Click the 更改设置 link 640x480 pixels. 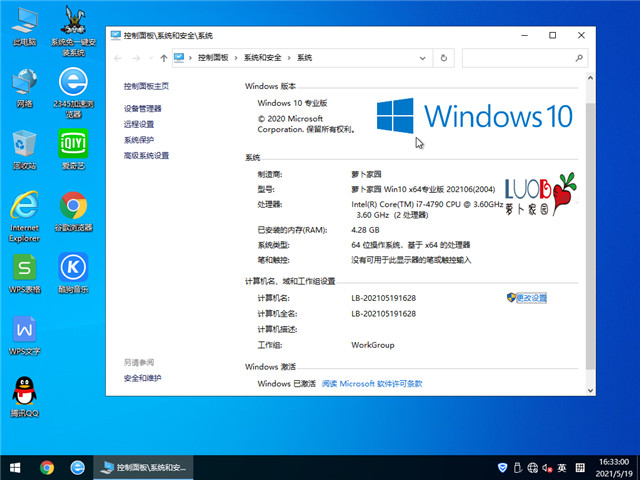[531, 298]
